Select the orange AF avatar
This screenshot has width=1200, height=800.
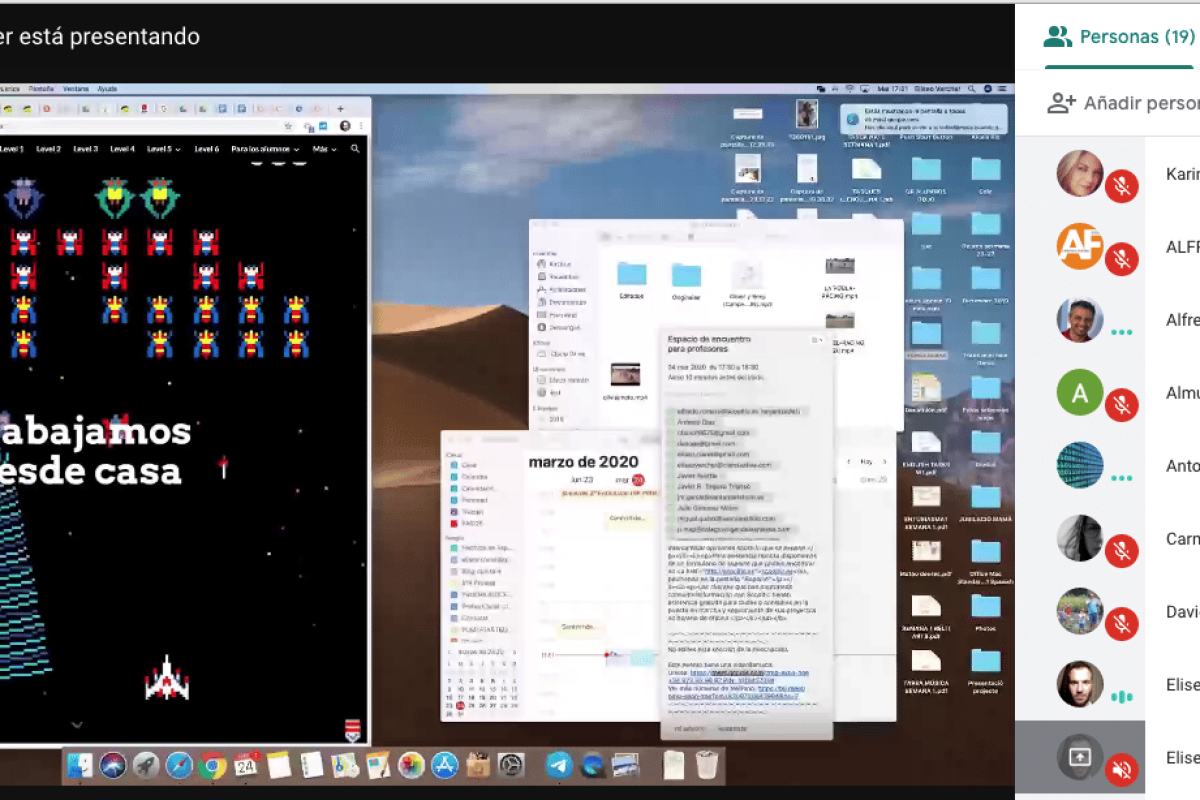1080,247
